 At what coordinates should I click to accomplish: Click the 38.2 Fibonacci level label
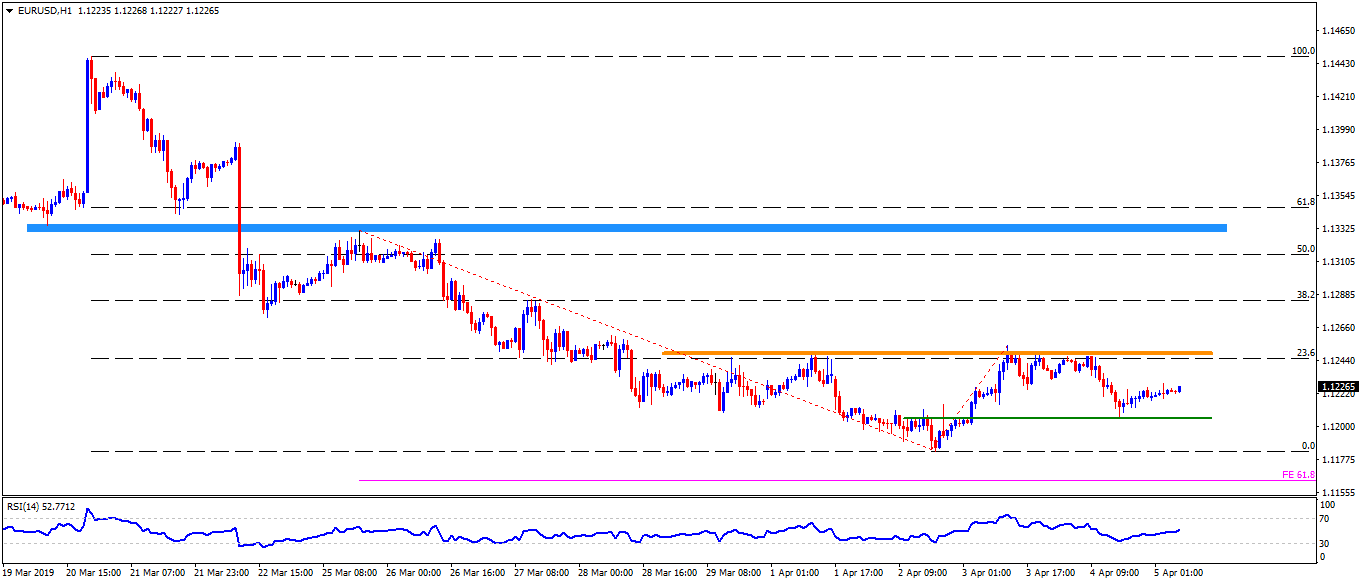(x=1304, y=295)
